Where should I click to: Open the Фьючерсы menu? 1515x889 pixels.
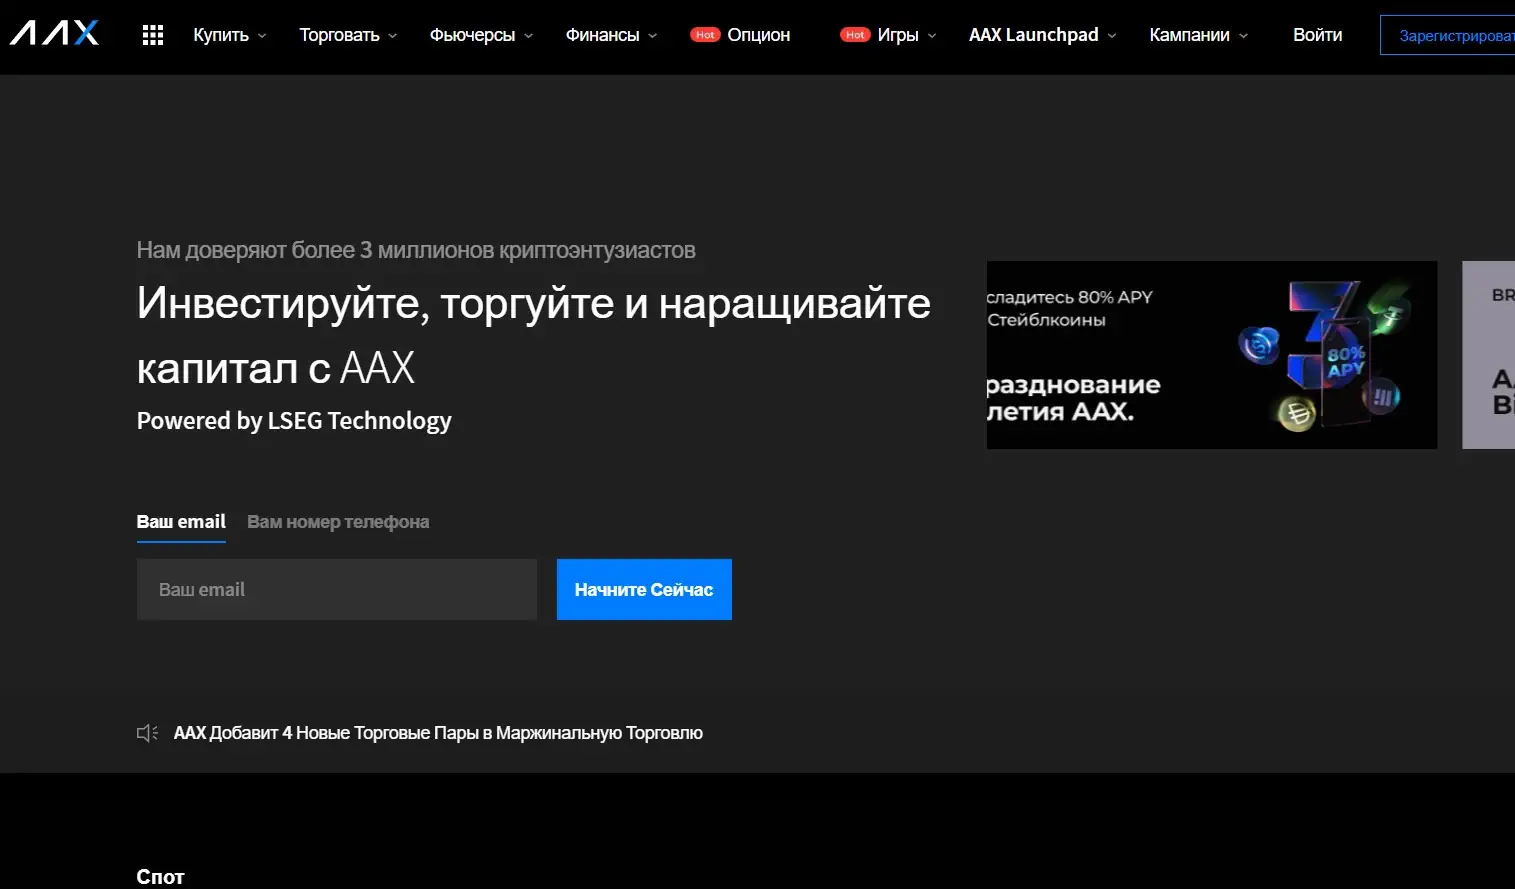coord(472,35)
